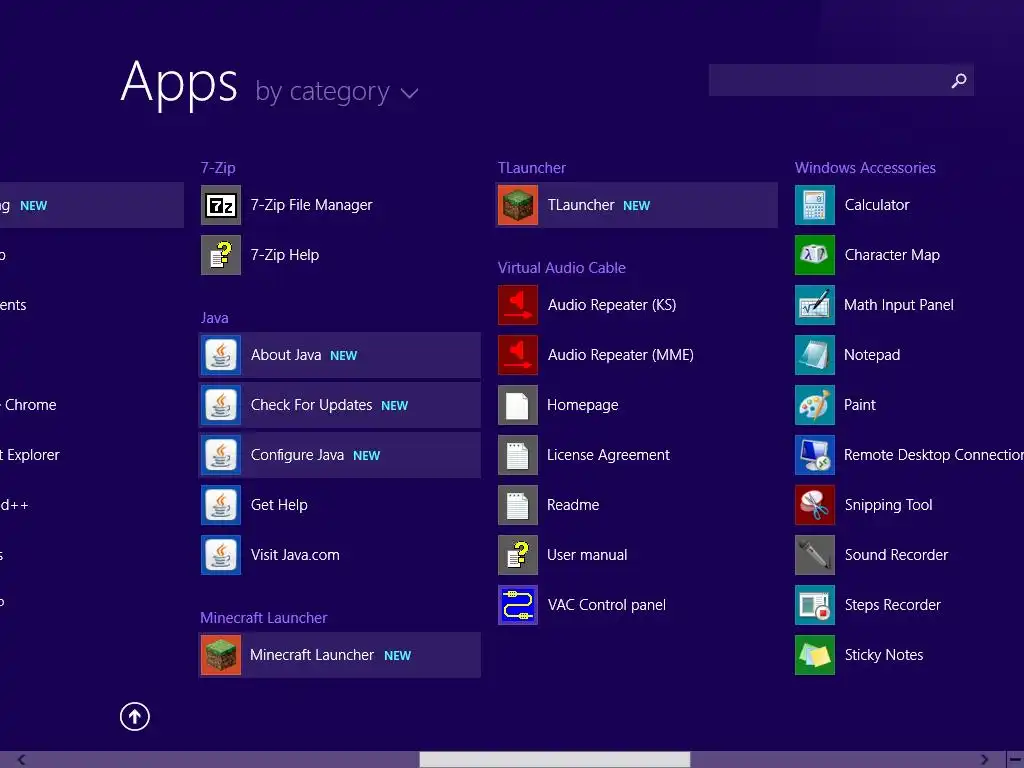Click the horizontal scrollbar thumb
This screenshot has width=1024, height=768.
tap(554, 760)
